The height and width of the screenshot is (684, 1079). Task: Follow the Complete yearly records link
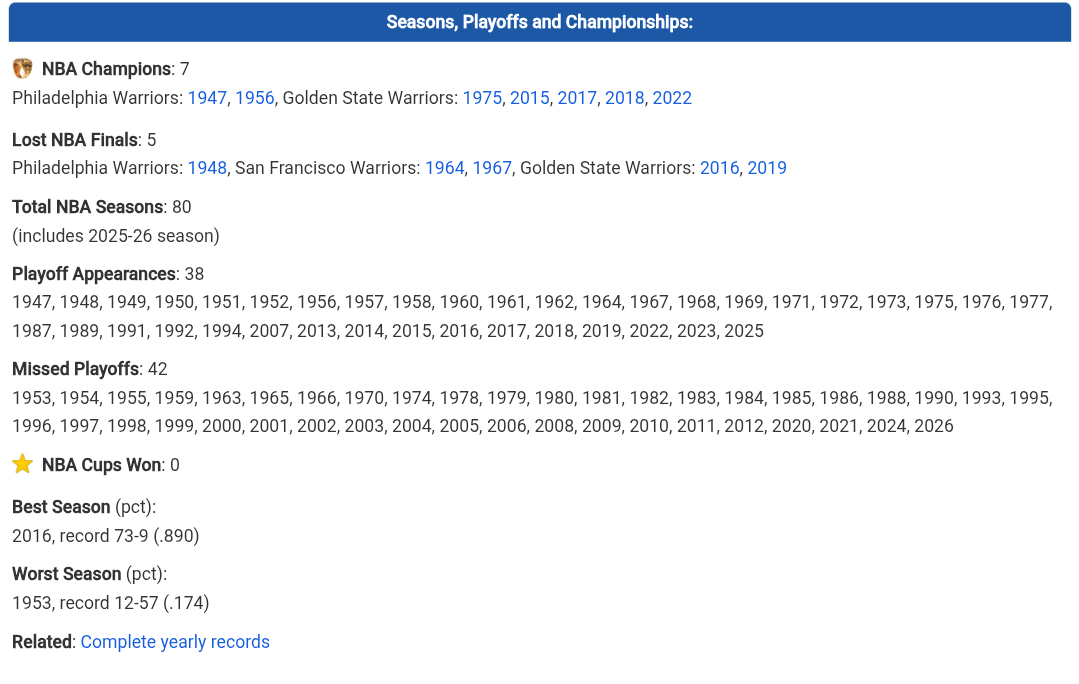pos(175,641)
